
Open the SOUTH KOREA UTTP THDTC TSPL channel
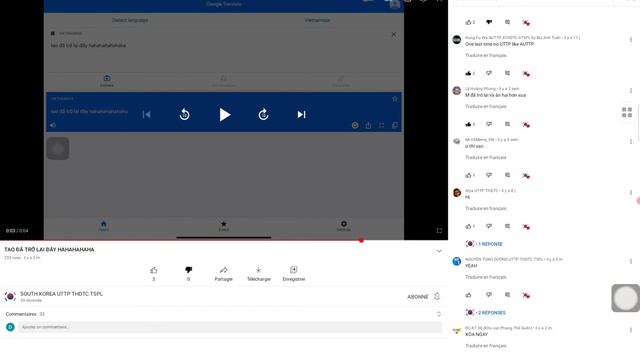[x=62, y=294]
